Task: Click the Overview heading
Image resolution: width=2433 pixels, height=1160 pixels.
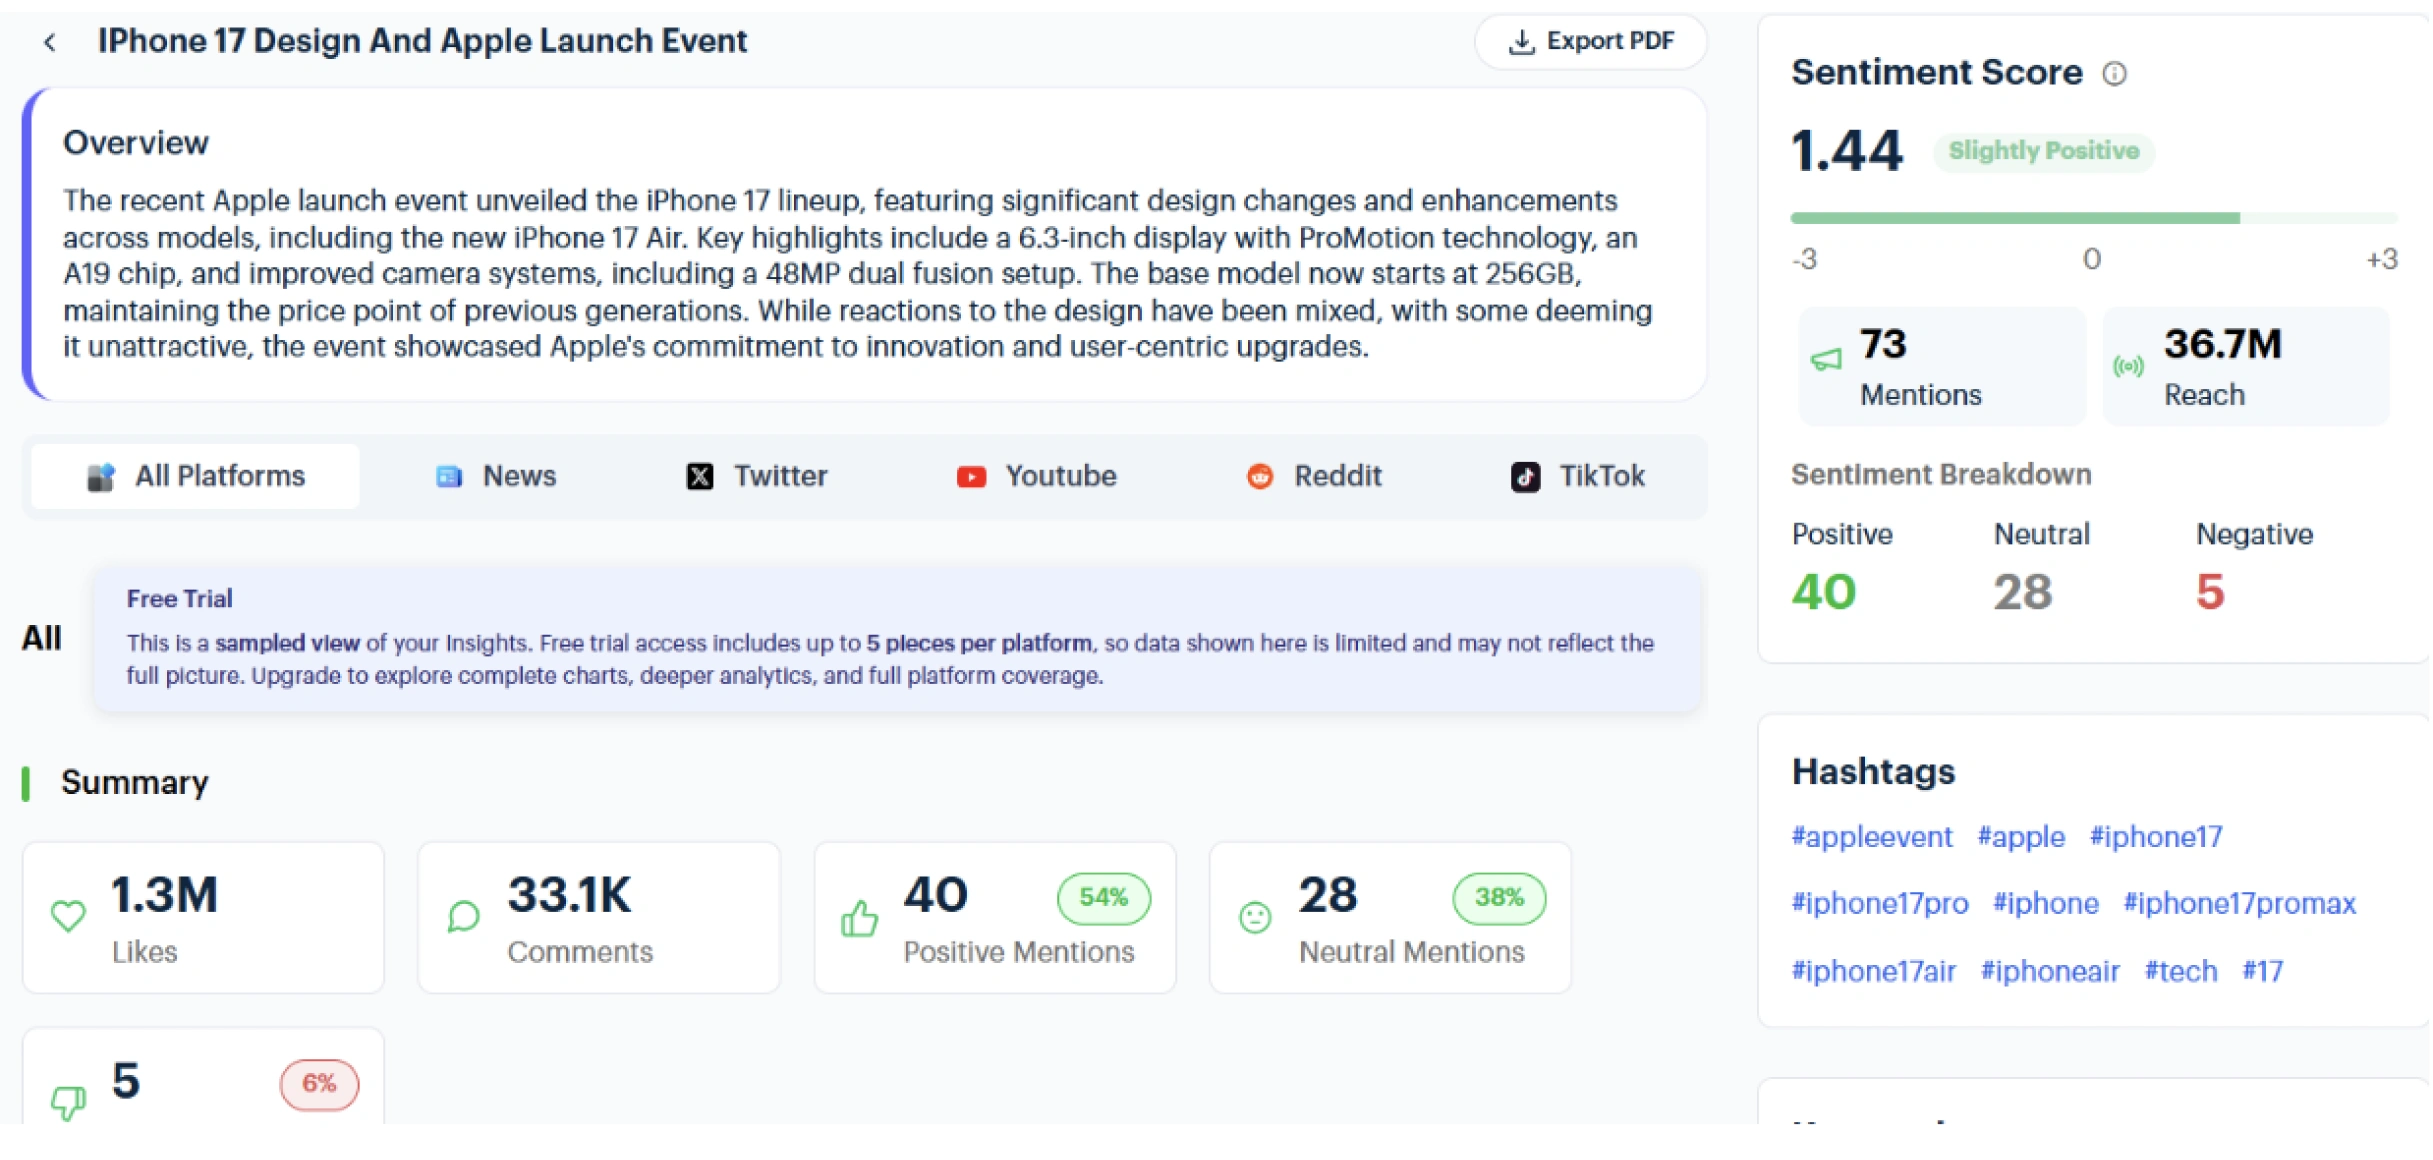Action: pos(136,143)
